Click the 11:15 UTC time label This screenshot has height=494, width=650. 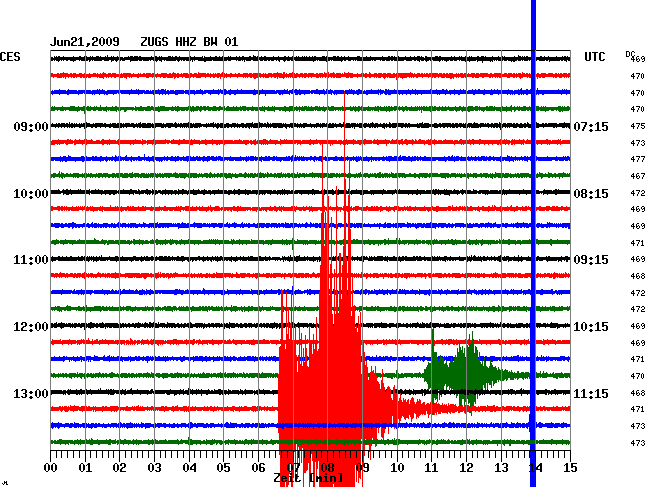591,393
